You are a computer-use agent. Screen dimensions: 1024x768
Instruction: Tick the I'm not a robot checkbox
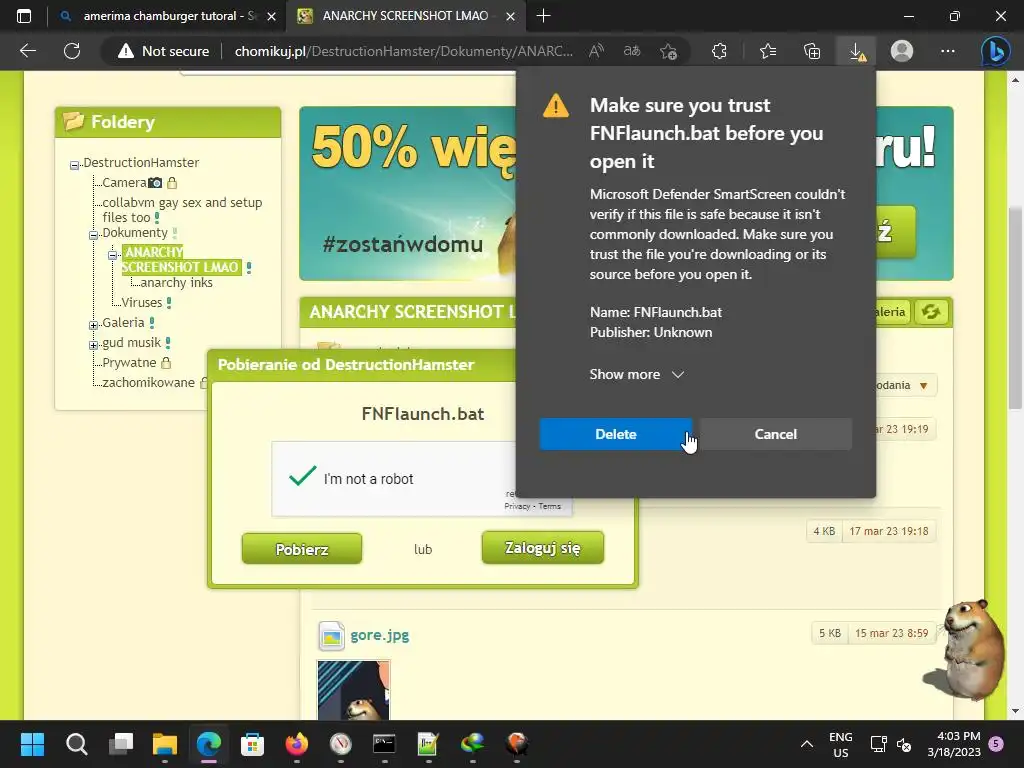pos(303,476)
